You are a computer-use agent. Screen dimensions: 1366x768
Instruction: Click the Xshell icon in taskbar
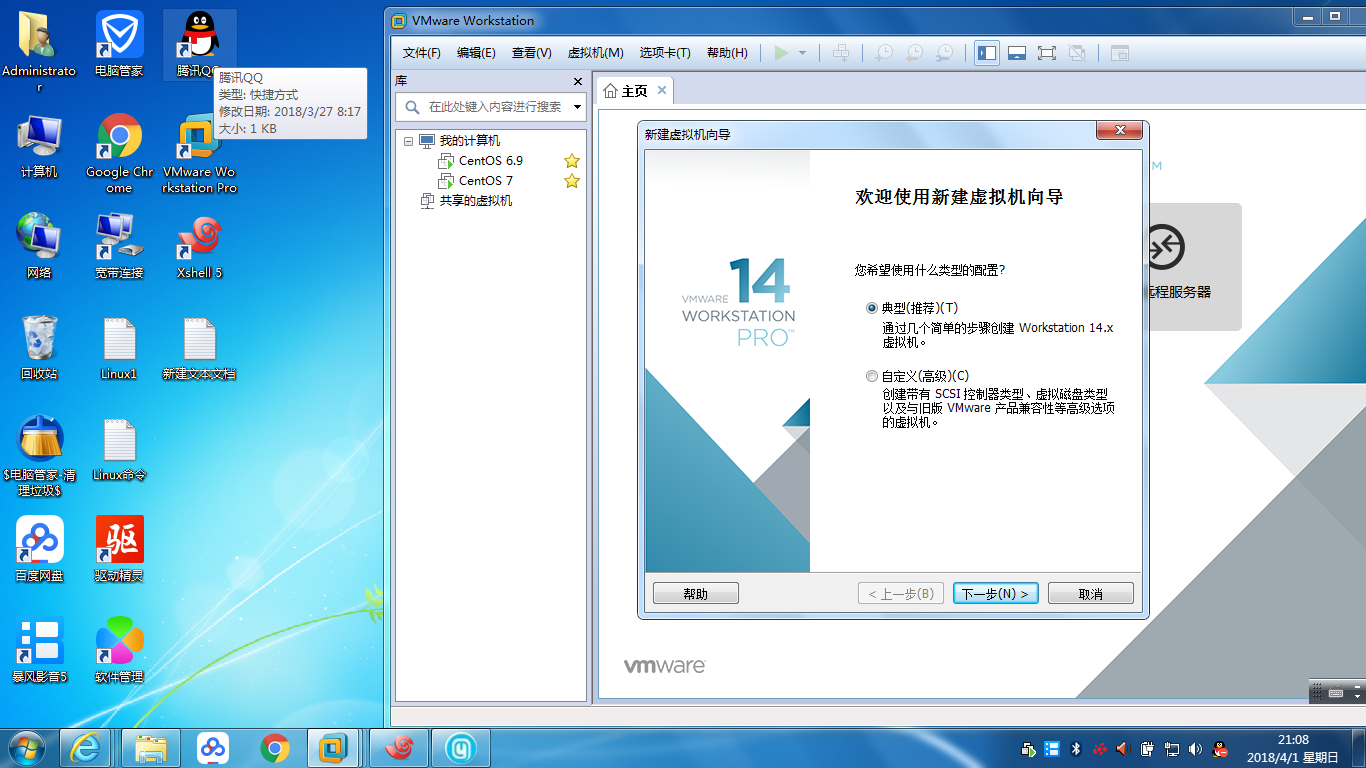click(399, 748)
